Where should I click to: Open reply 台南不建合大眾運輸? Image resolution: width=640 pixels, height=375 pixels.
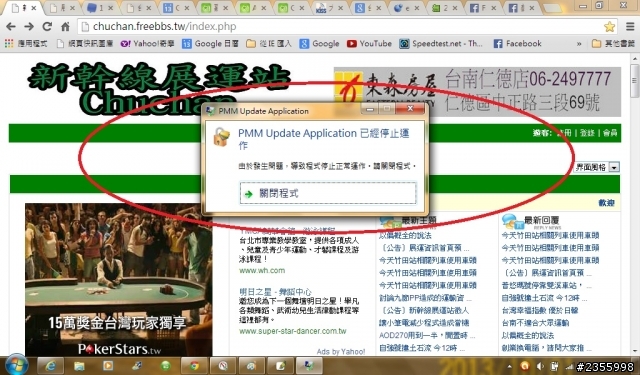tap(535, 323)
